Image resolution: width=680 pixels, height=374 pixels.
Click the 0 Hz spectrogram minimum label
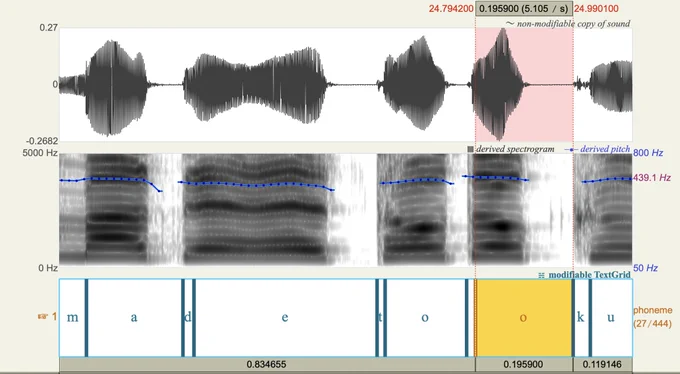pos(48,268)
